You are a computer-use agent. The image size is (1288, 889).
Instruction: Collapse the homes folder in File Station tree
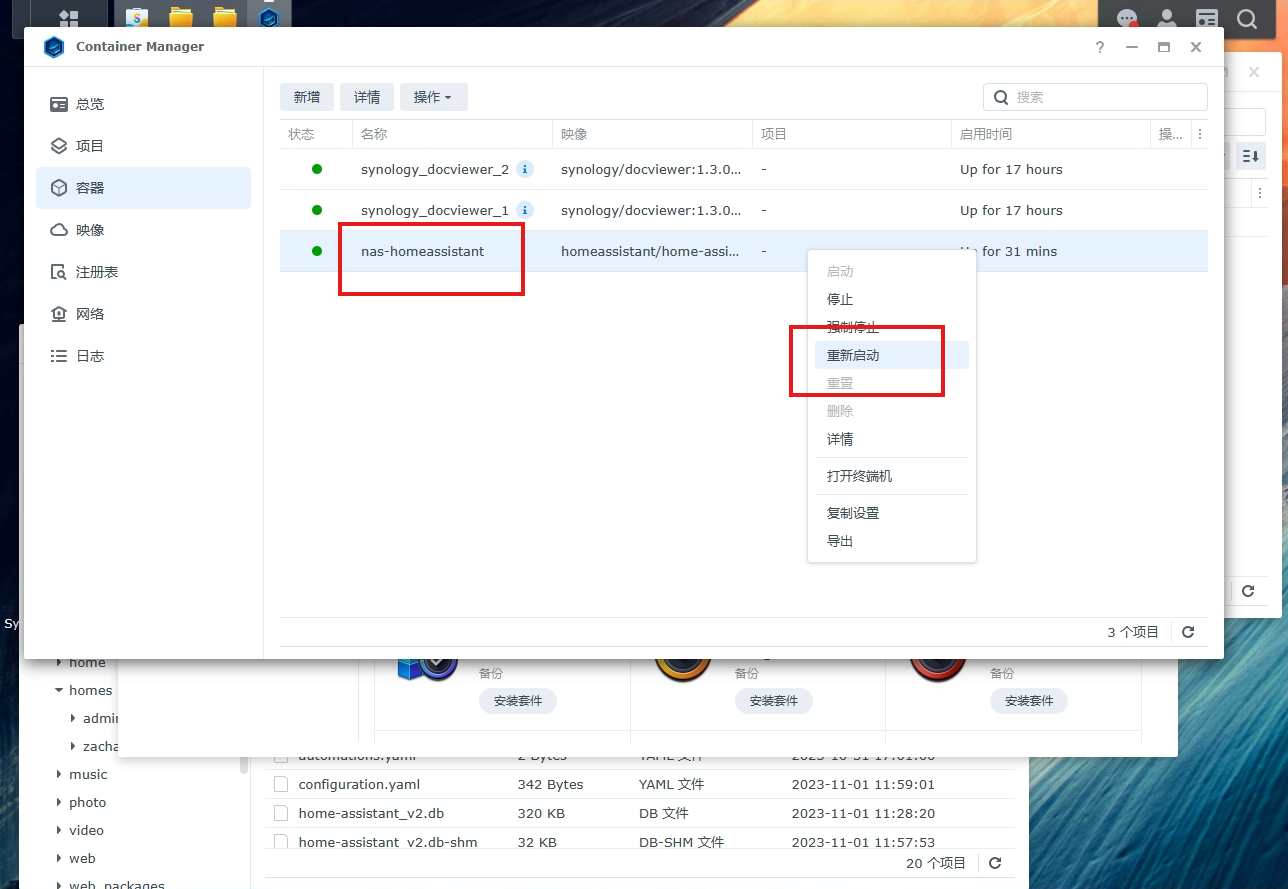click(x=59, y=690)
